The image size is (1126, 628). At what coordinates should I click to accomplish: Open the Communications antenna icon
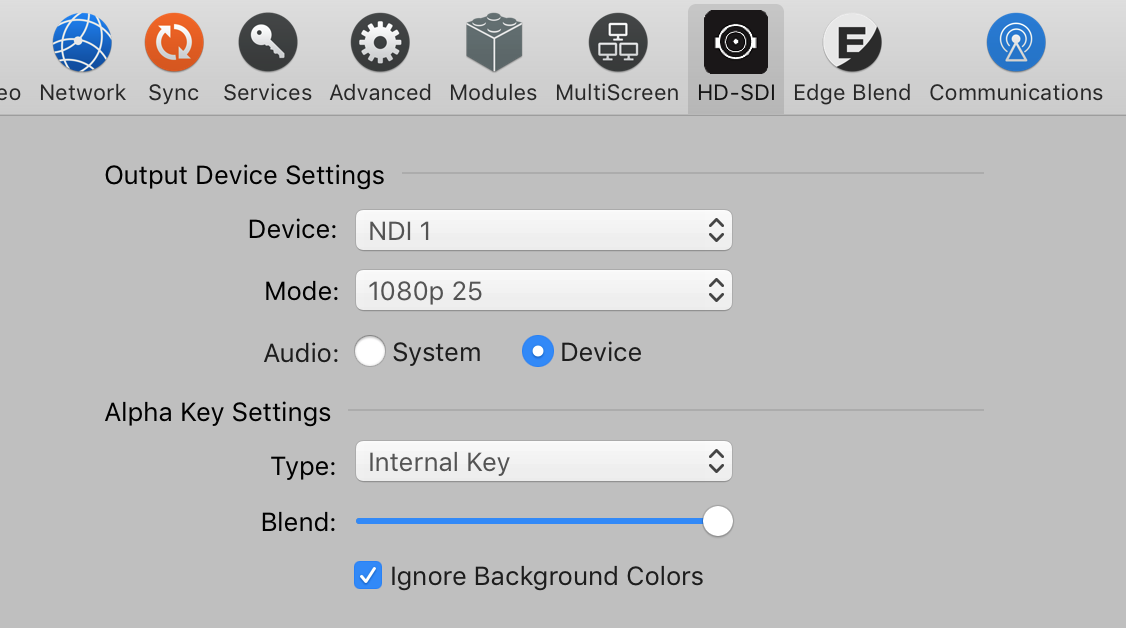click(1015, 43)
